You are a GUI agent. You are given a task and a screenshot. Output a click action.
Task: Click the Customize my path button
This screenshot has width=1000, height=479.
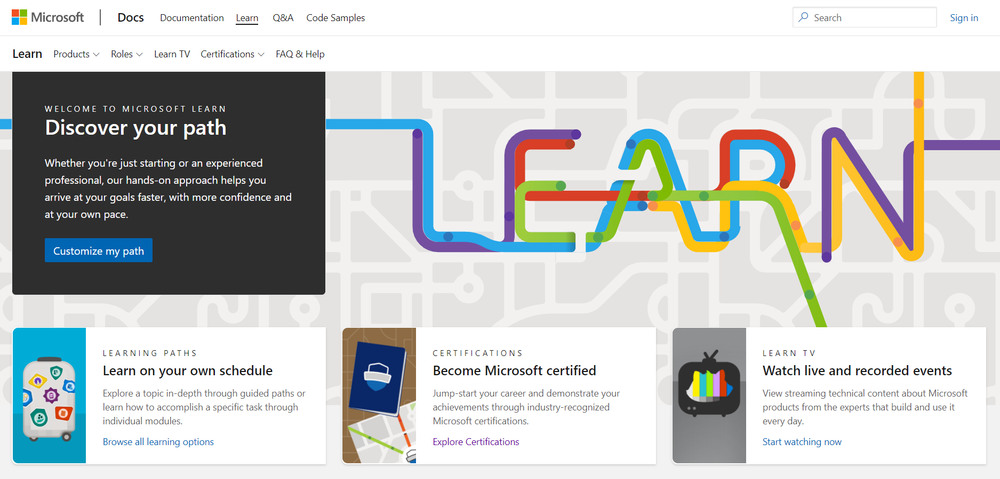click(x=99, y=251)
